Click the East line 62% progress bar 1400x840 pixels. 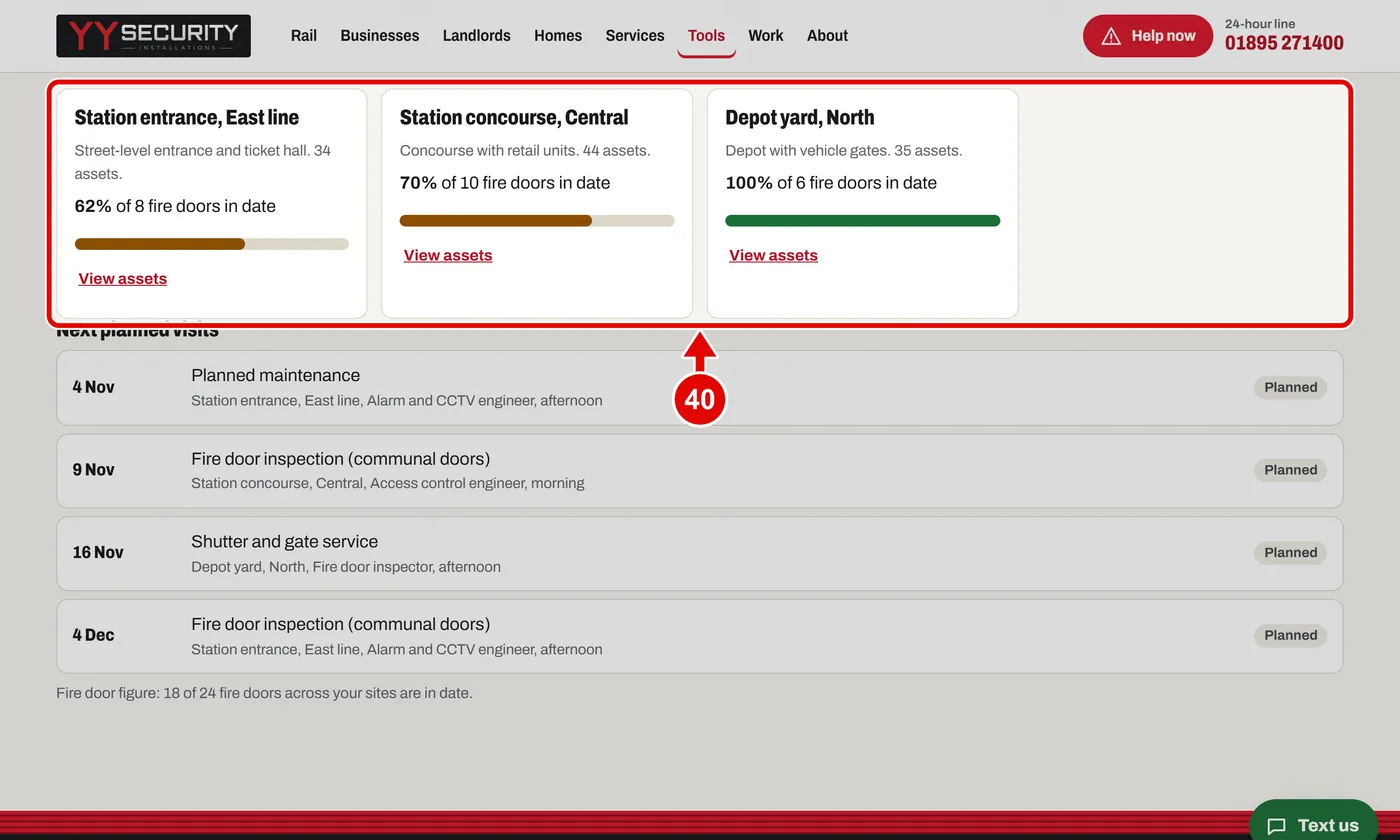[x=212, y=244]
